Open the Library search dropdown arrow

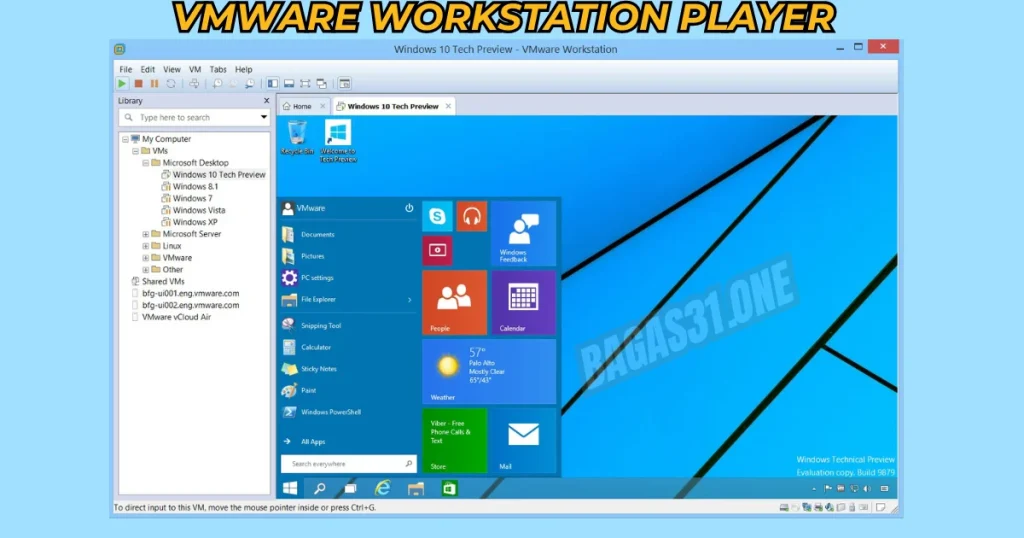[263, 118]
